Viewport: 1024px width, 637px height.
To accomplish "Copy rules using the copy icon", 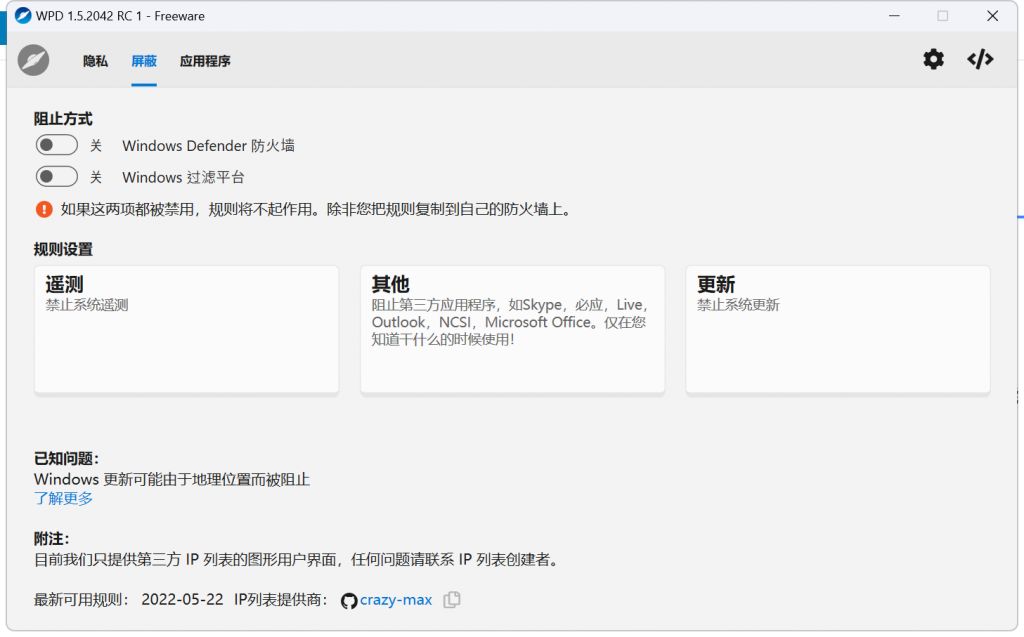I will [x=452, y=600].
